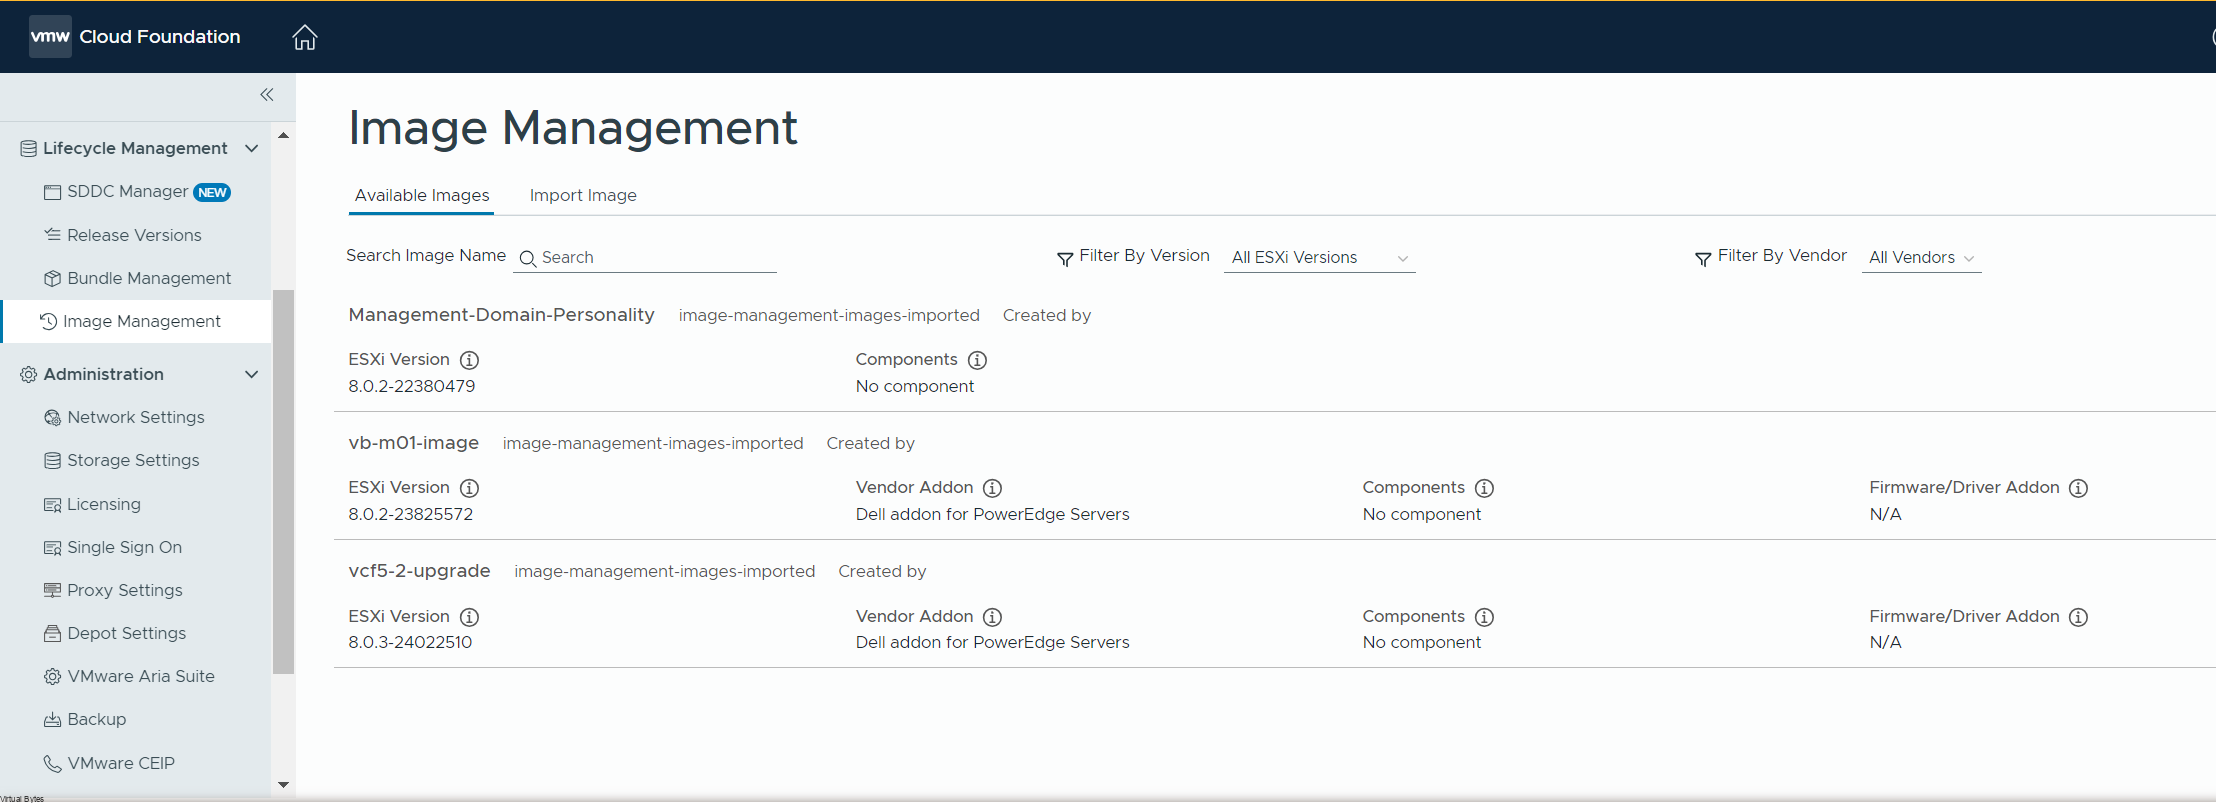Viewport: 2216px width, 803px height.
Task: Collapse the Lifecycle Management section
Action: 252,148
